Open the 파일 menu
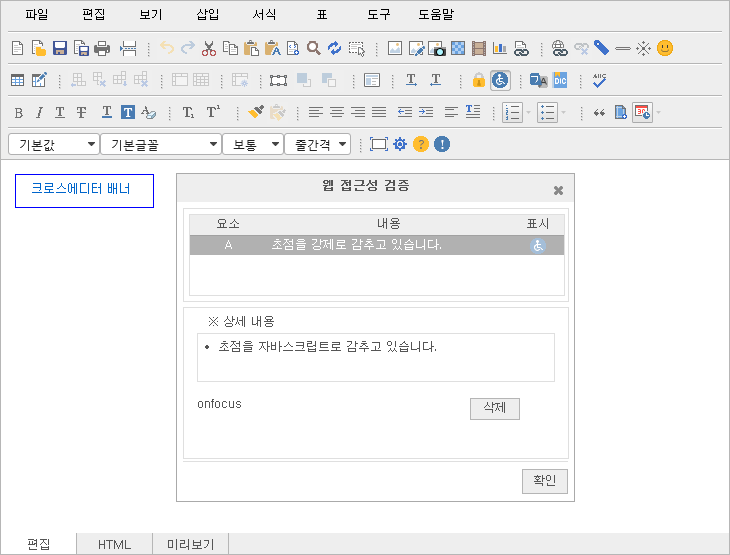 [x=37, y=14]
